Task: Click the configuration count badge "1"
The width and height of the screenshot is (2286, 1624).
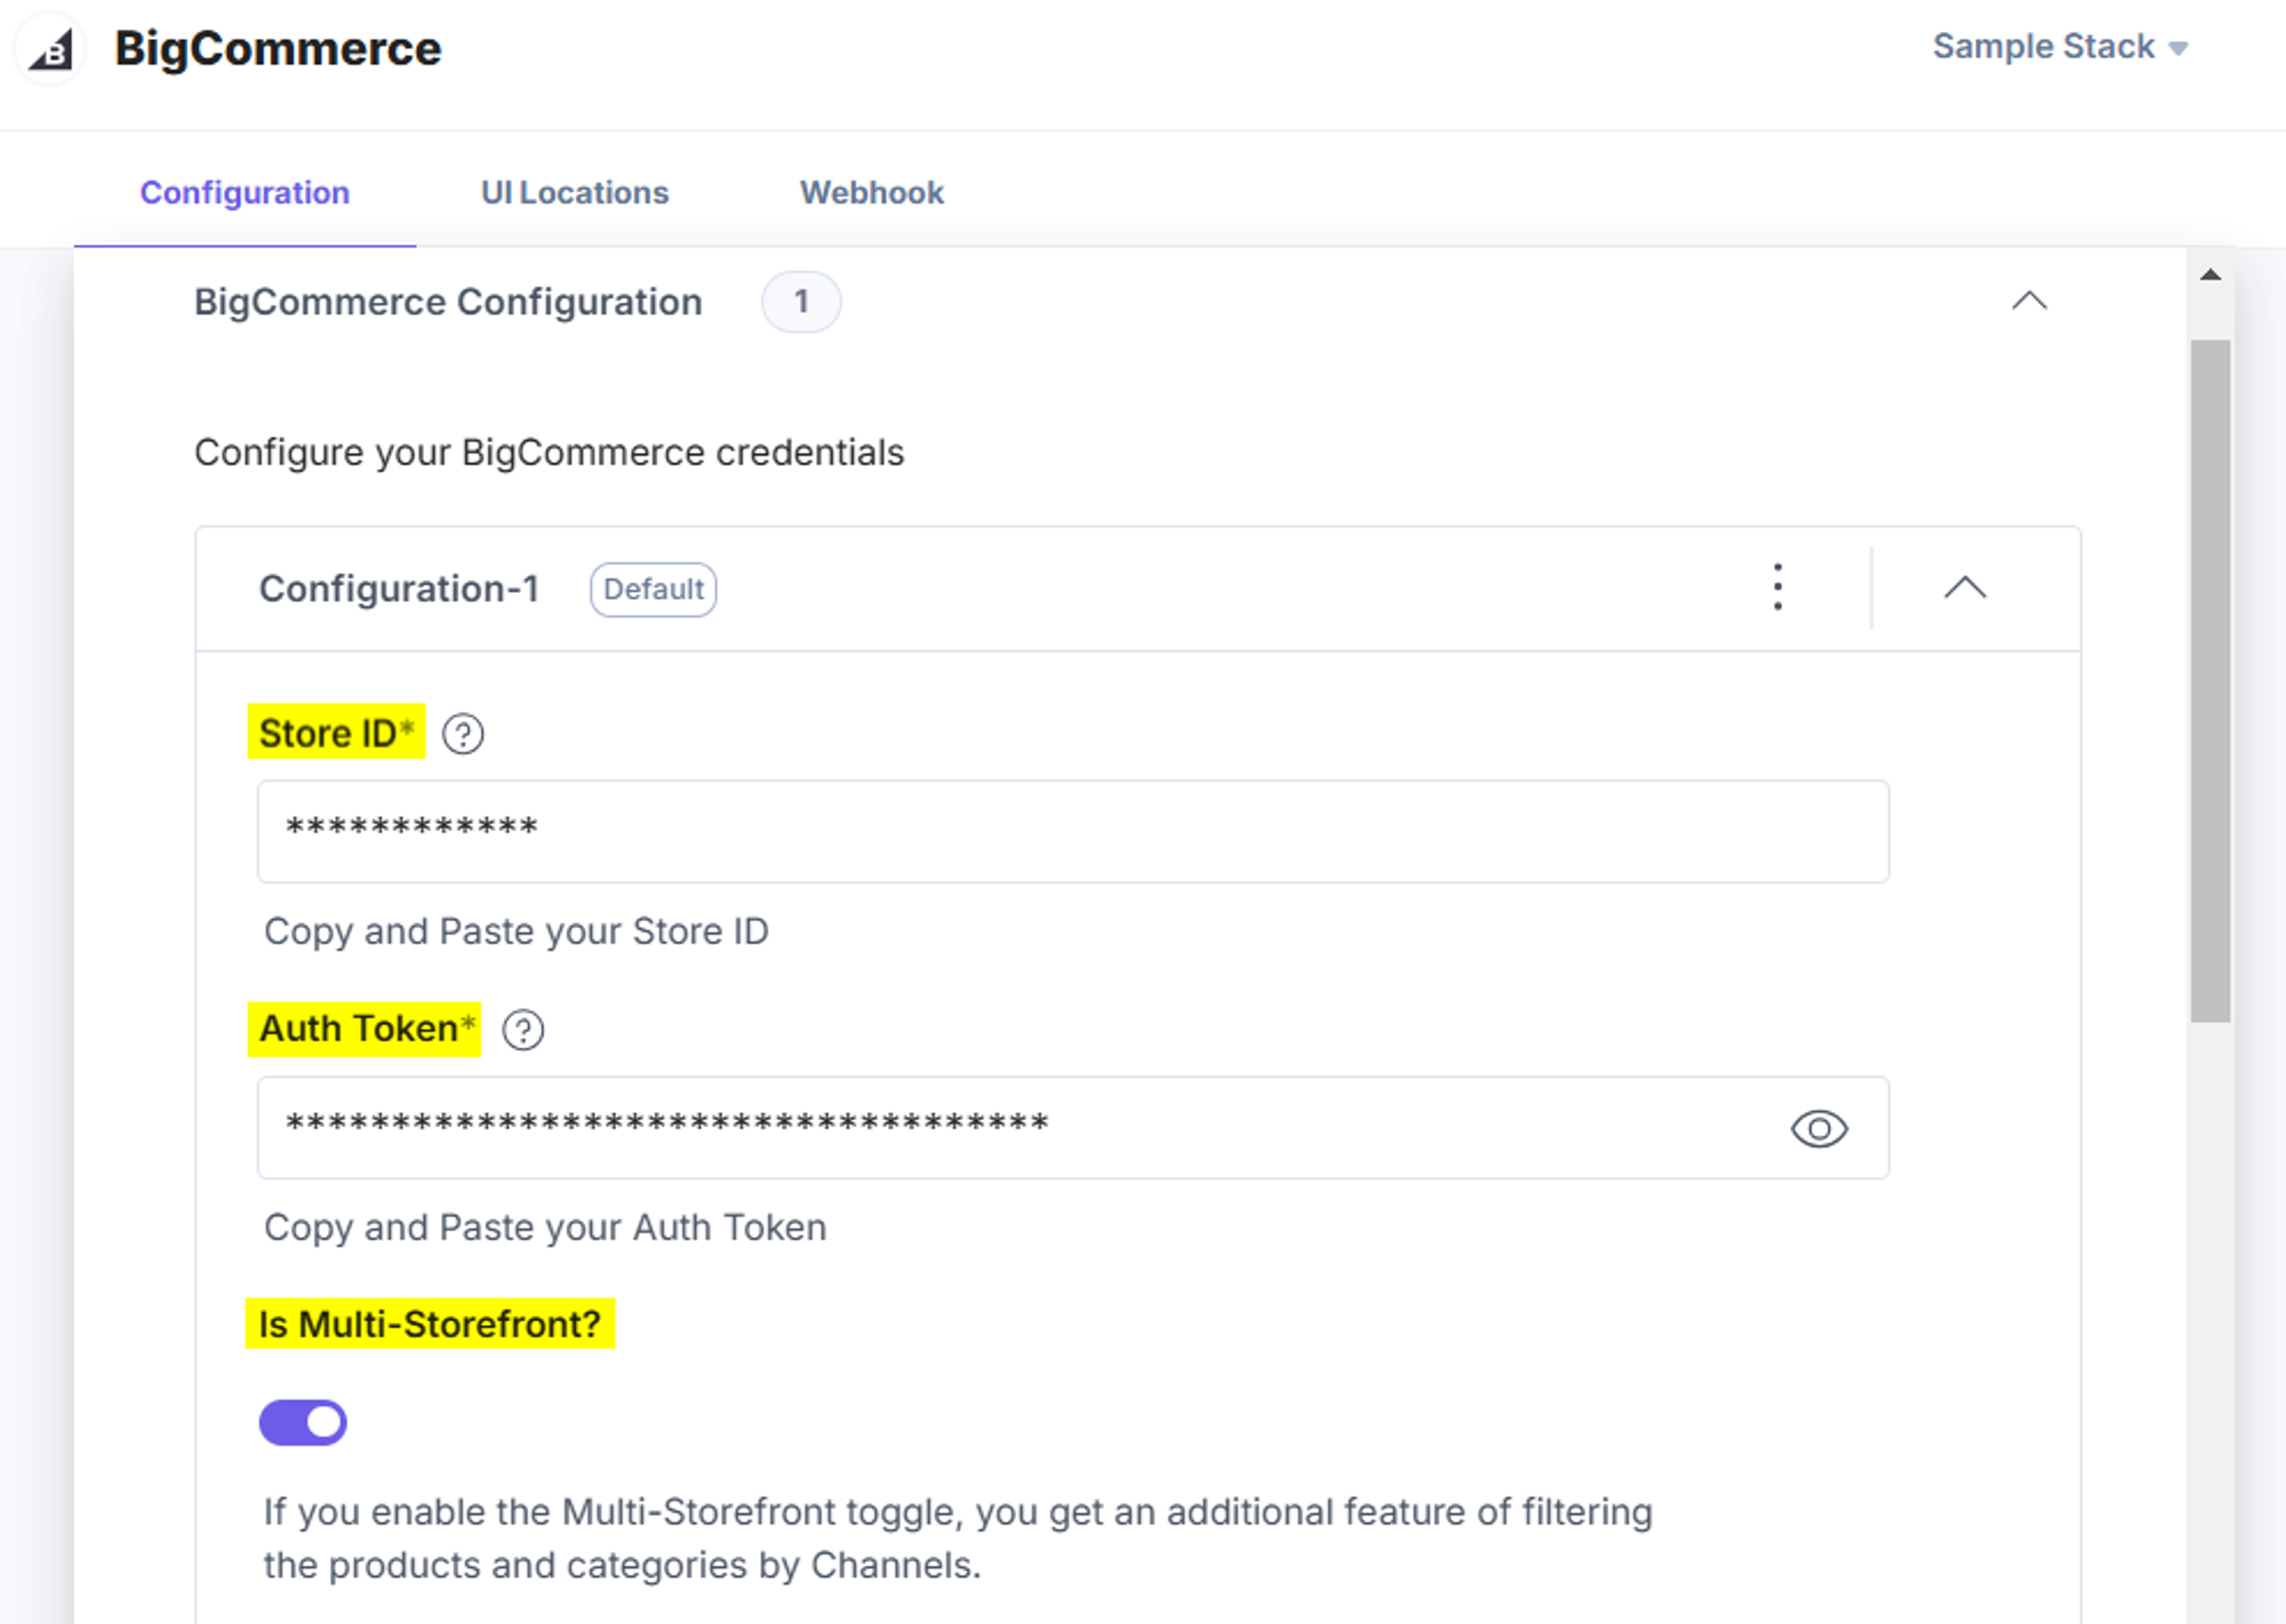Action: click(x=801, y=301)
